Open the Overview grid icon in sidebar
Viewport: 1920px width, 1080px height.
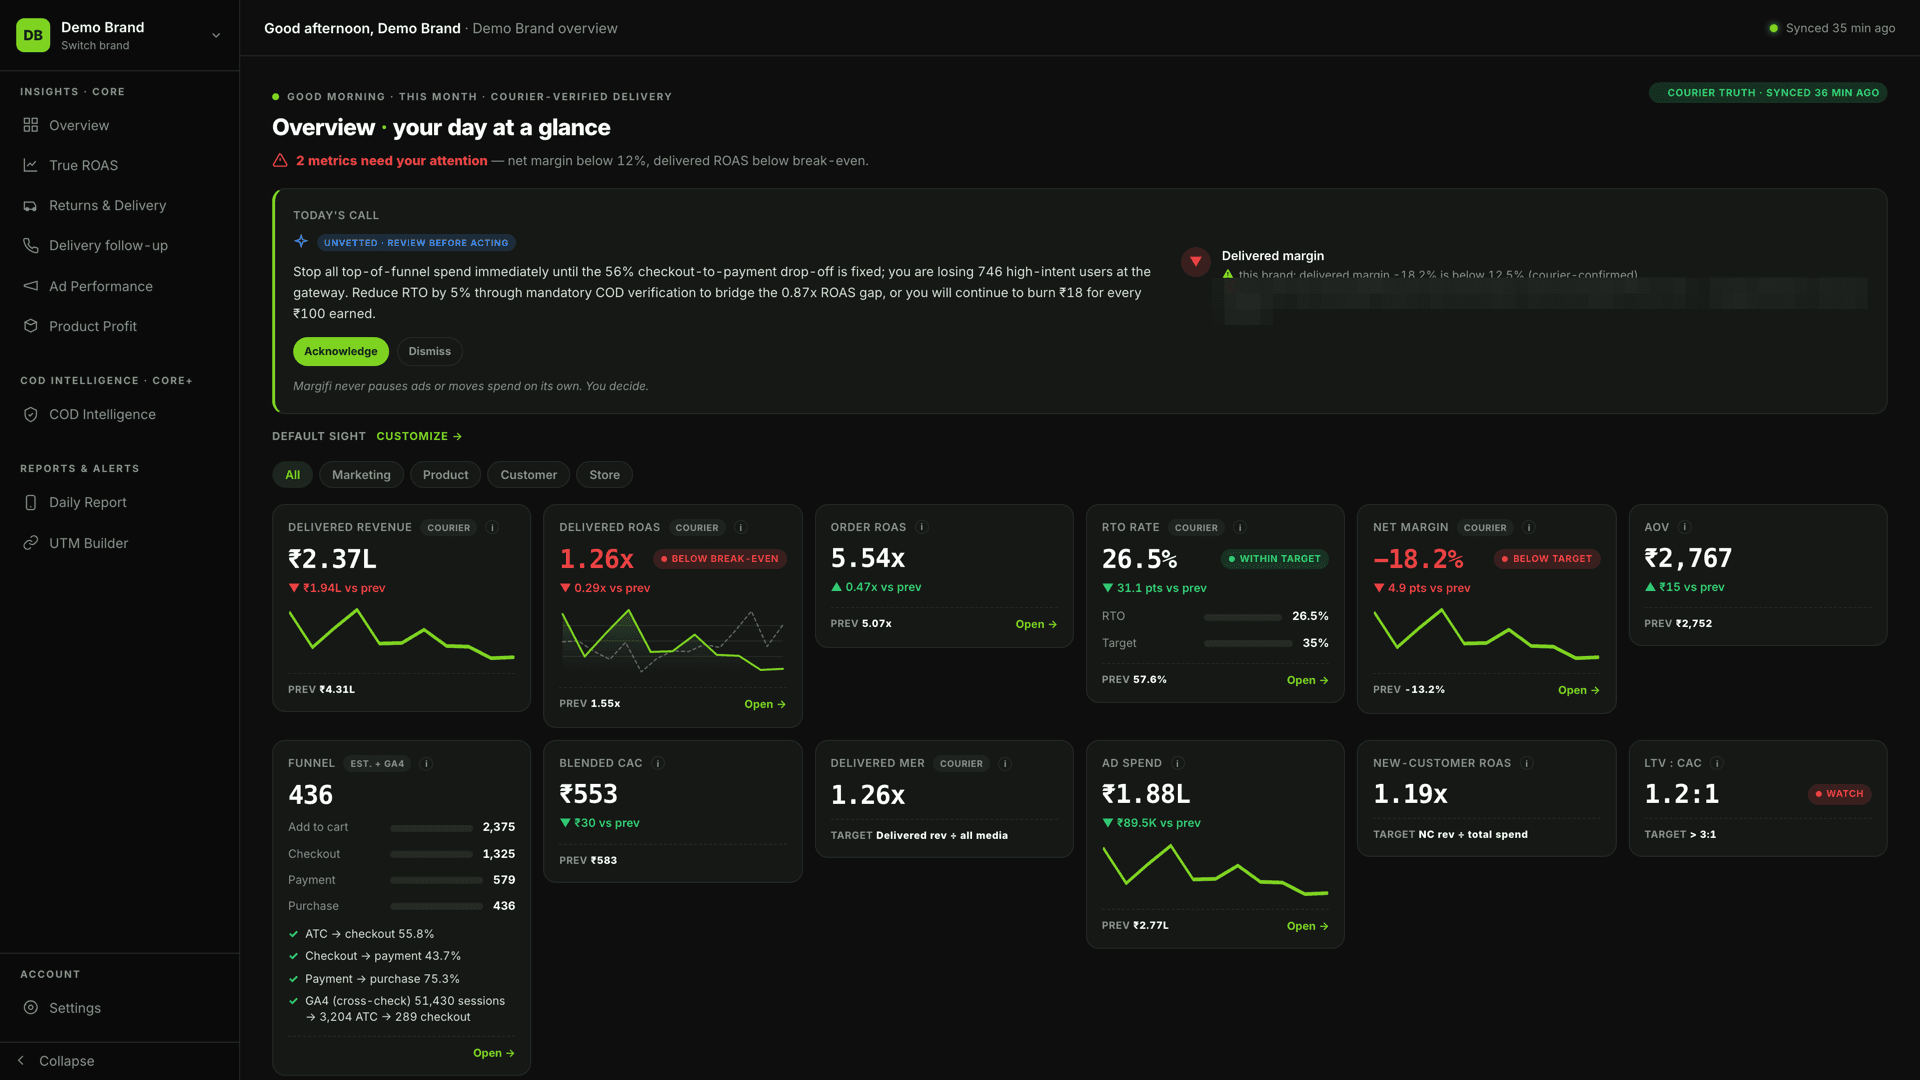tap(31, 125)
